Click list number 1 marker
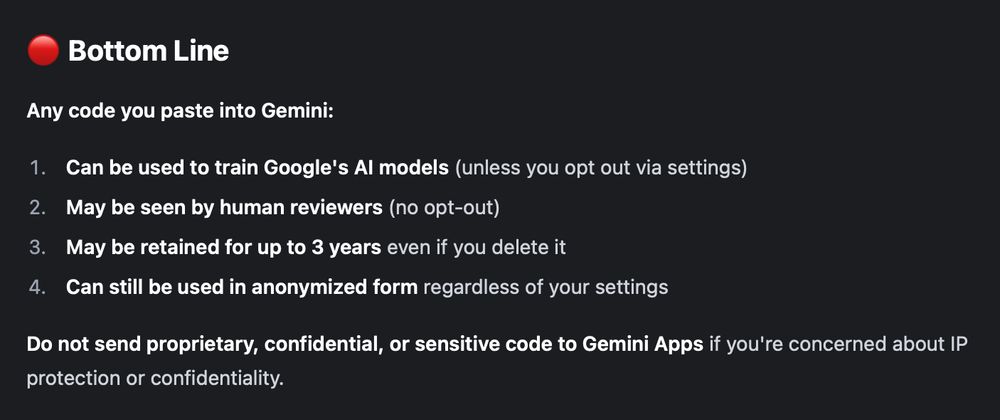This screenshot has height=420, width=1000. click(x=38, y=168)
